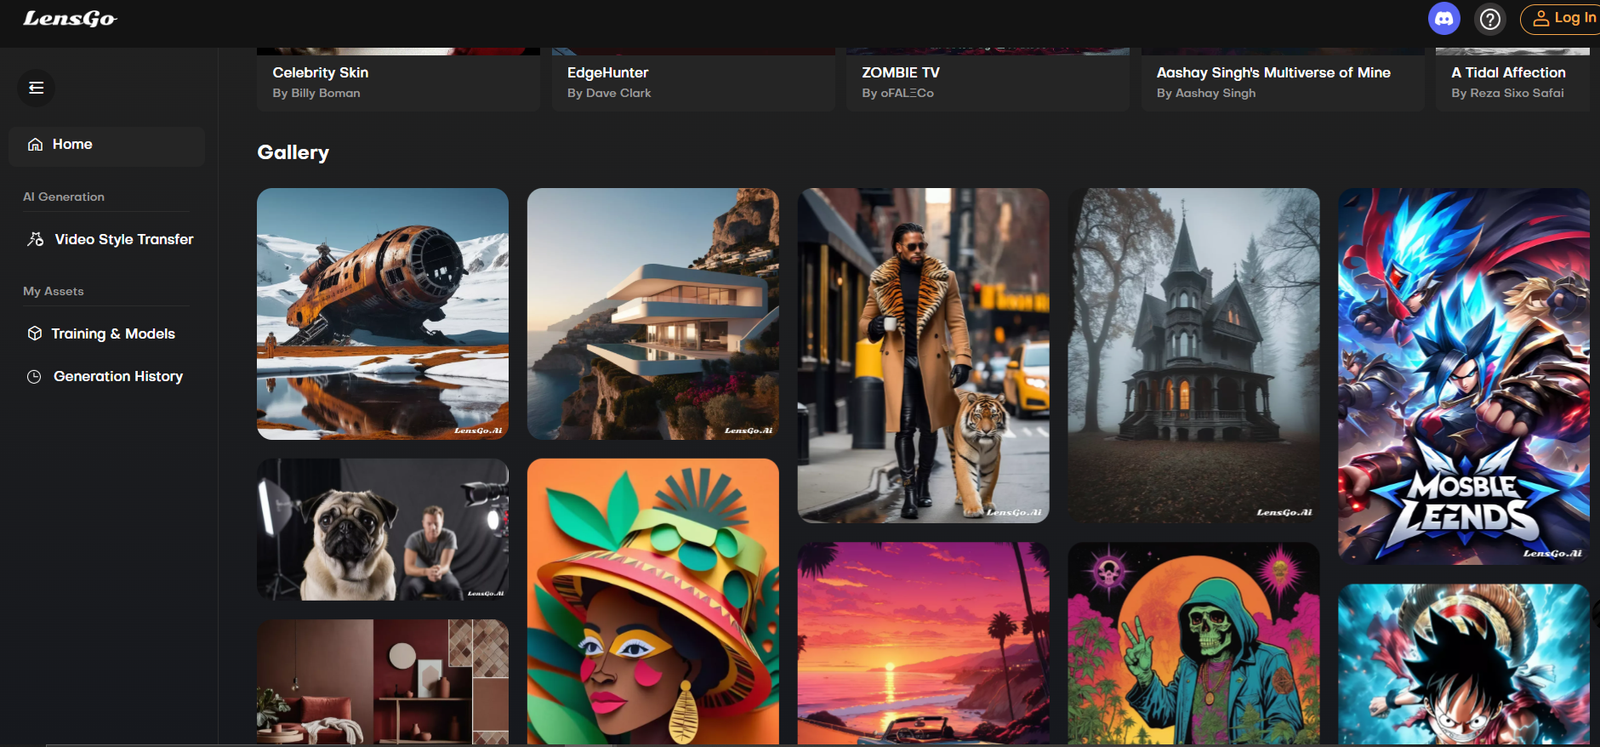Open the help question mark icon
The width and height of the screenshot is (1600, 747).
(1490, 19)
